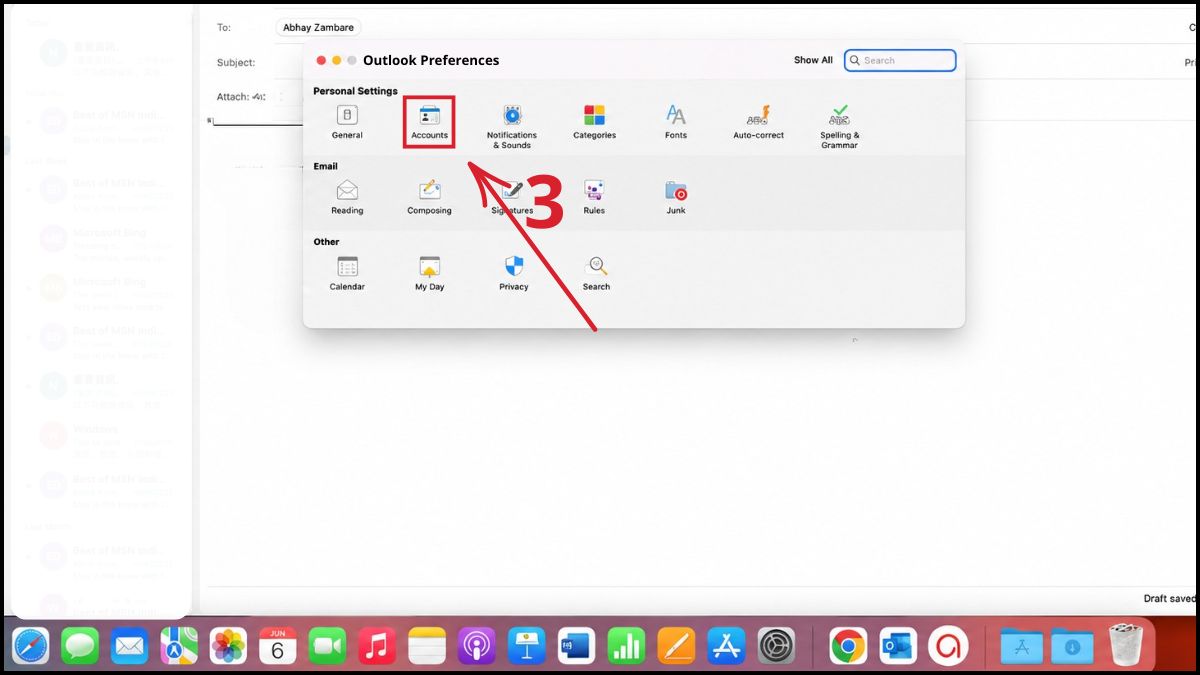Open FaceTime from the Dock
This screenshot has height=675, width=1200.
(327, 646)
